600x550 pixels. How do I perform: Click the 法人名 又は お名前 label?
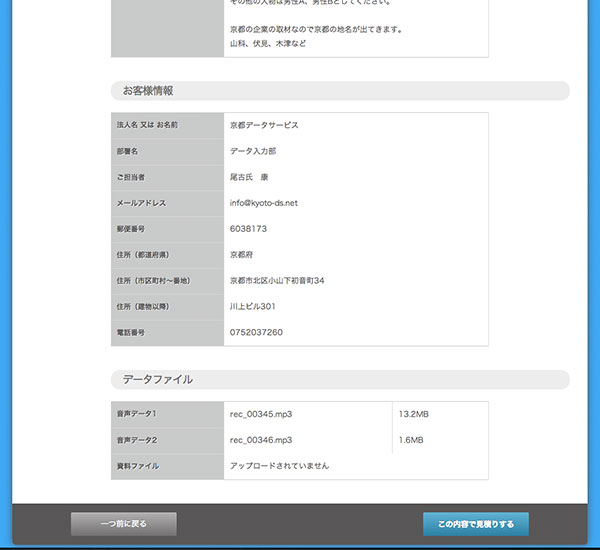coord(147,125)
